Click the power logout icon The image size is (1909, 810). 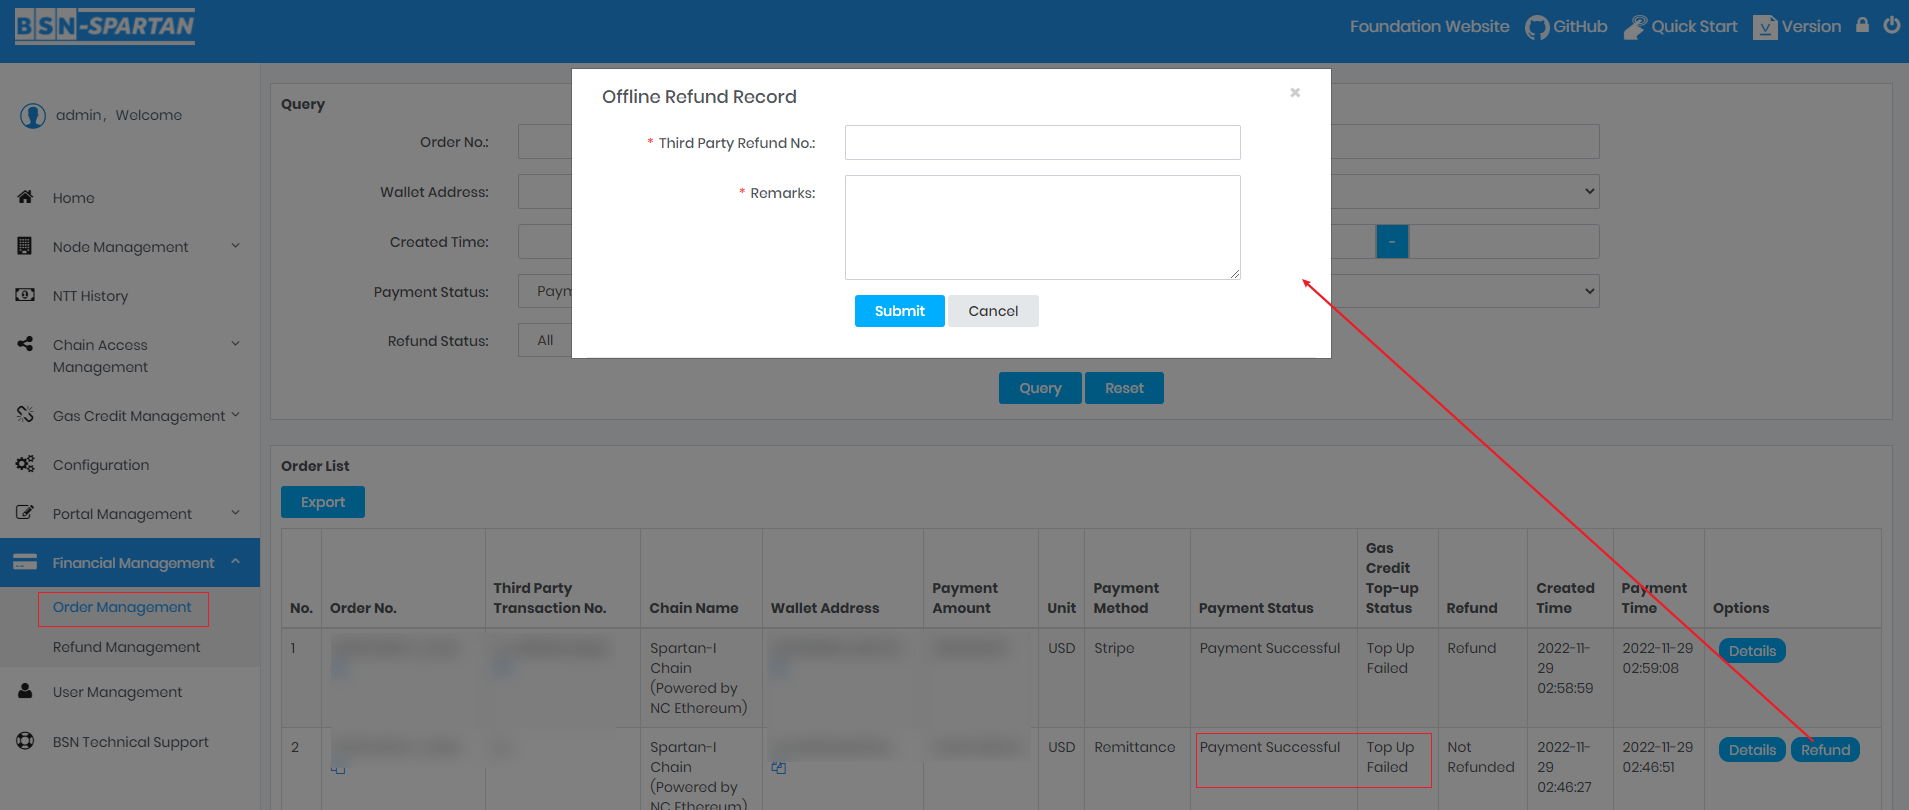coord(1891,26)
